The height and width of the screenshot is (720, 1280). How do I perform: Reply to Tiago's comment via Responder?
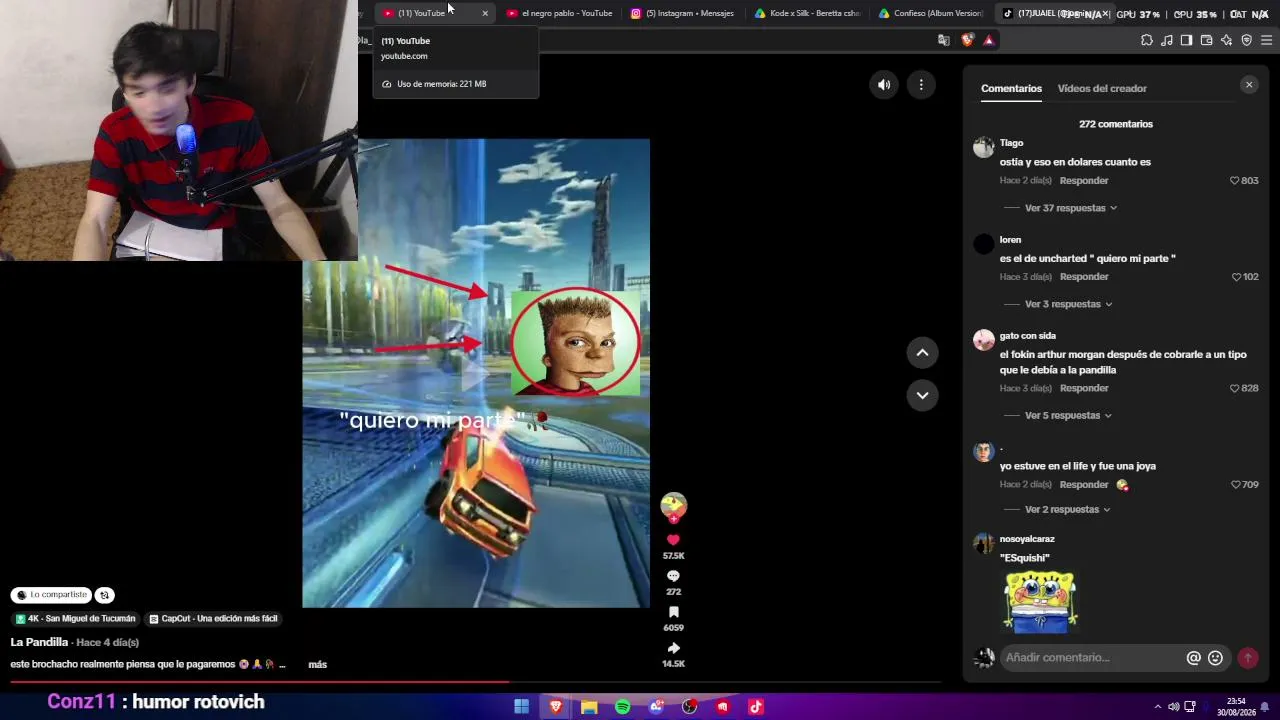point(1084,181)
